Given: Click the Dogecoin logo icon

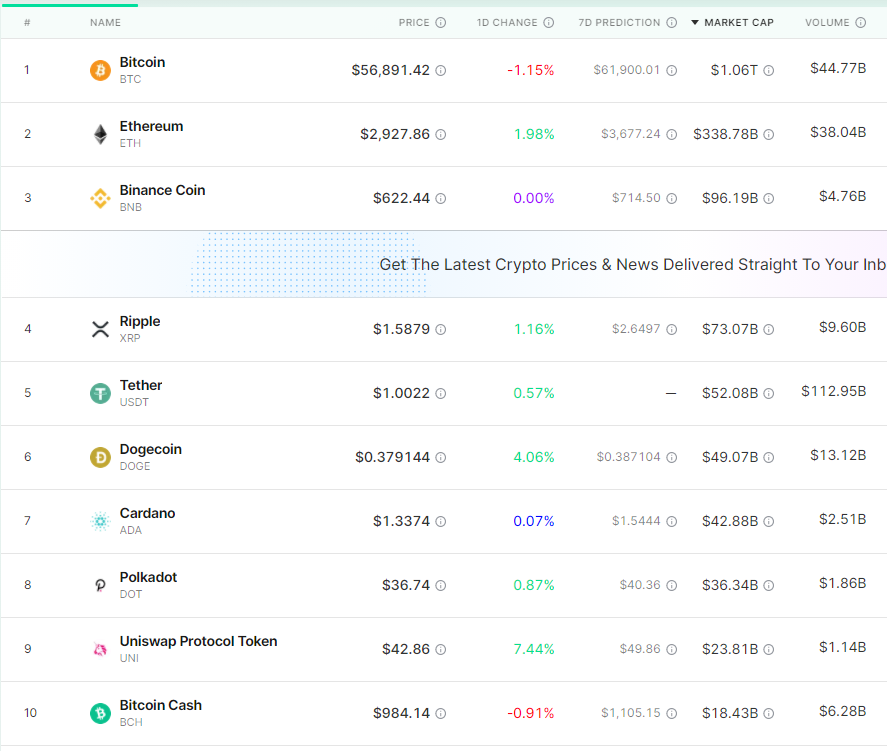Looking at the screenshot, I should [x=100, y=457].
